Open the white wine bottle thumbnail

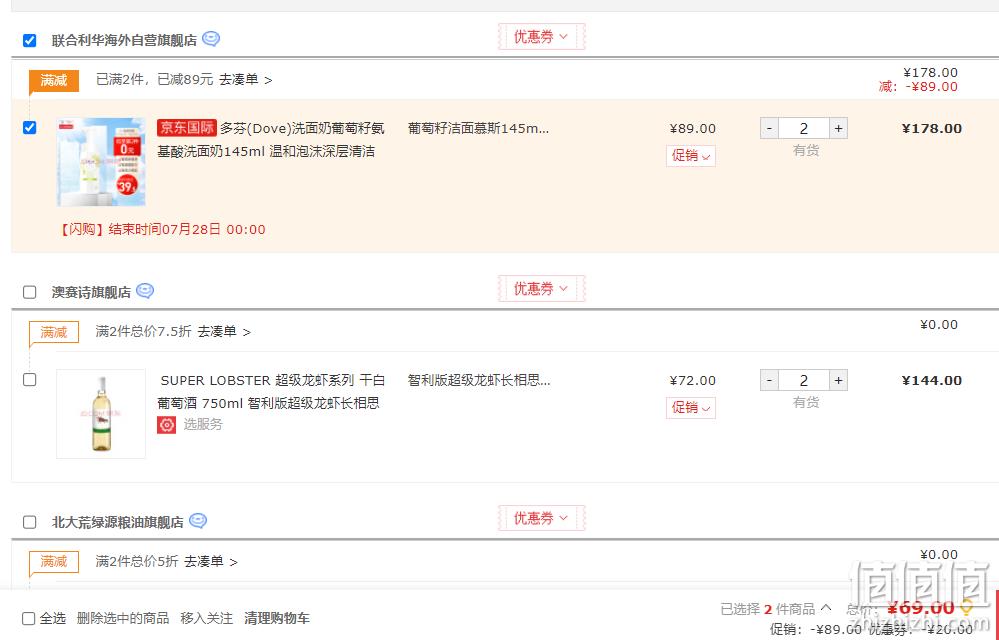(101, 414)
